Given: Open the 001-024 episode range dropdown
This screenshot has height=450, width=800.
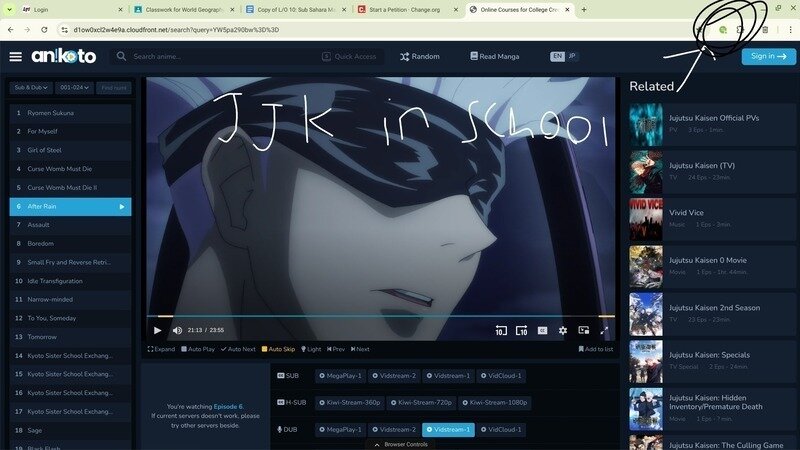Looking at the screenshot, I should tap(75, 88).
